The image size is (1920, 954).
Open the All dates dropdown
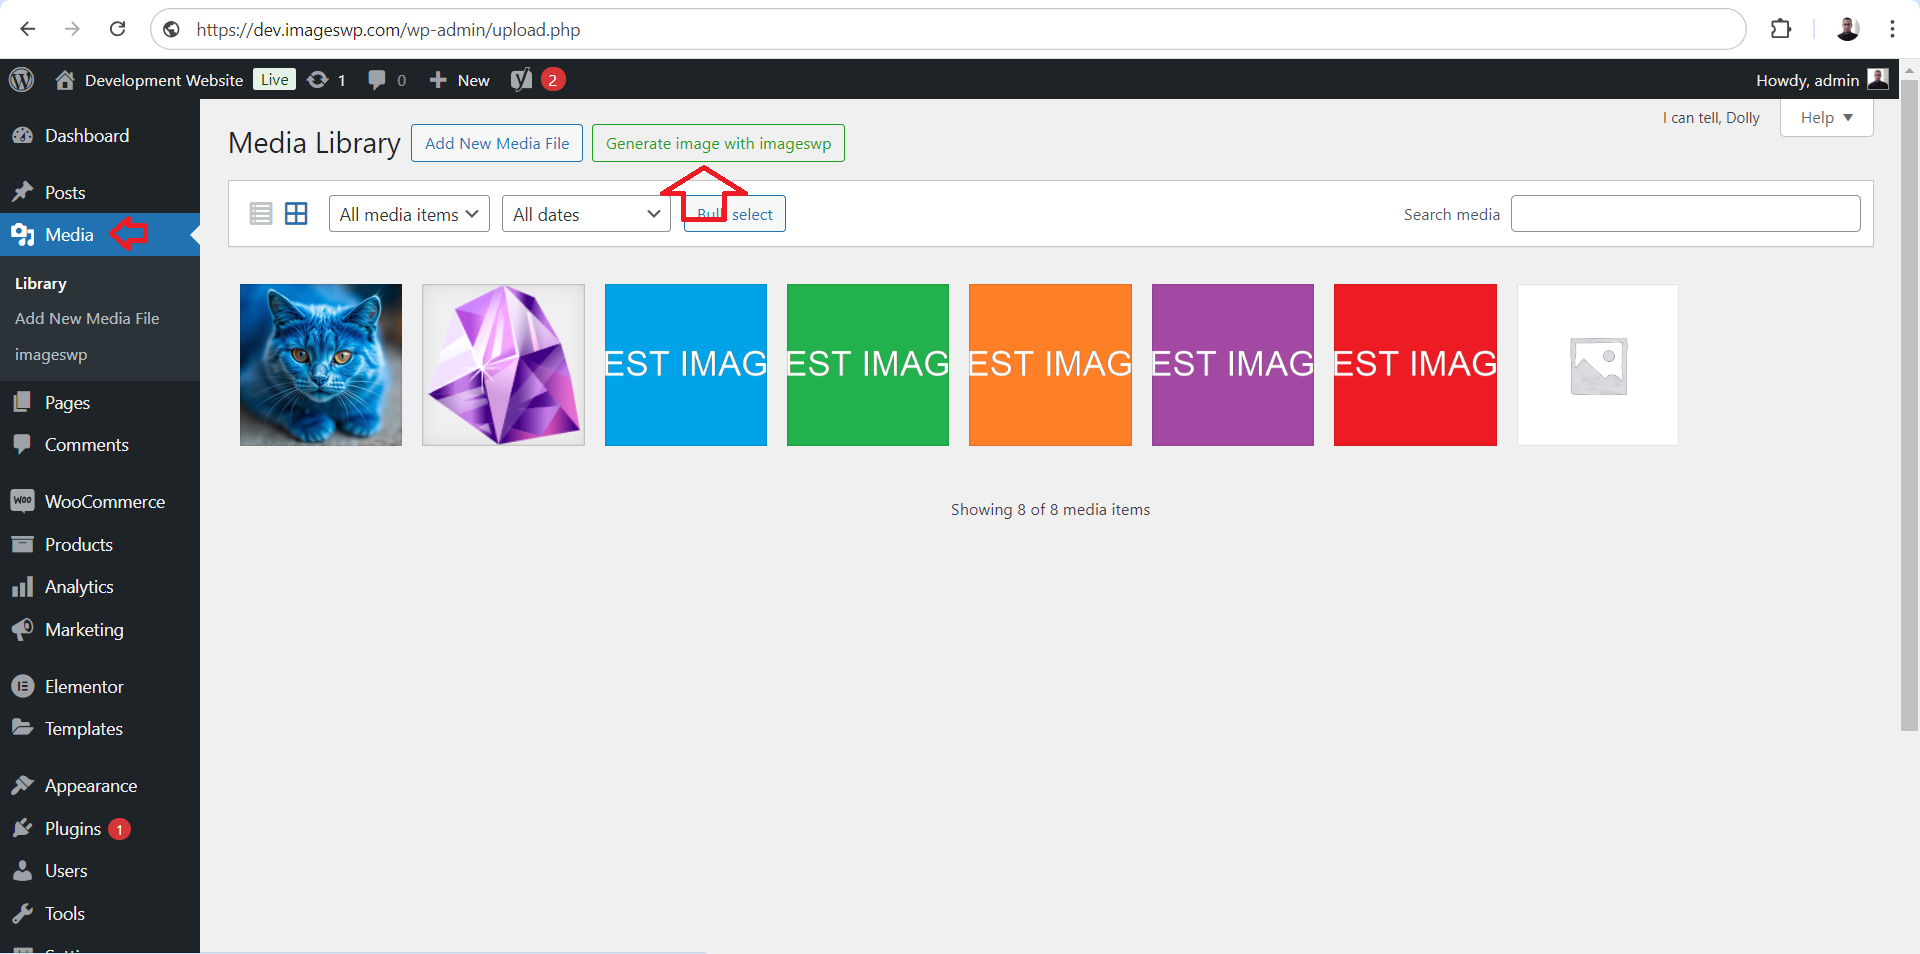[586, 214]
